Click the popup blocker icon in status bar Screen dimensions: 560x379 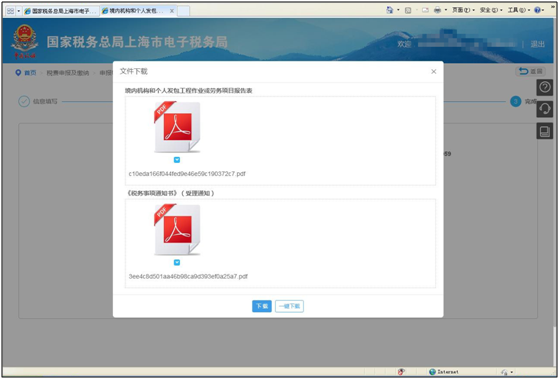pyautogui.click(x=401, y=372)
